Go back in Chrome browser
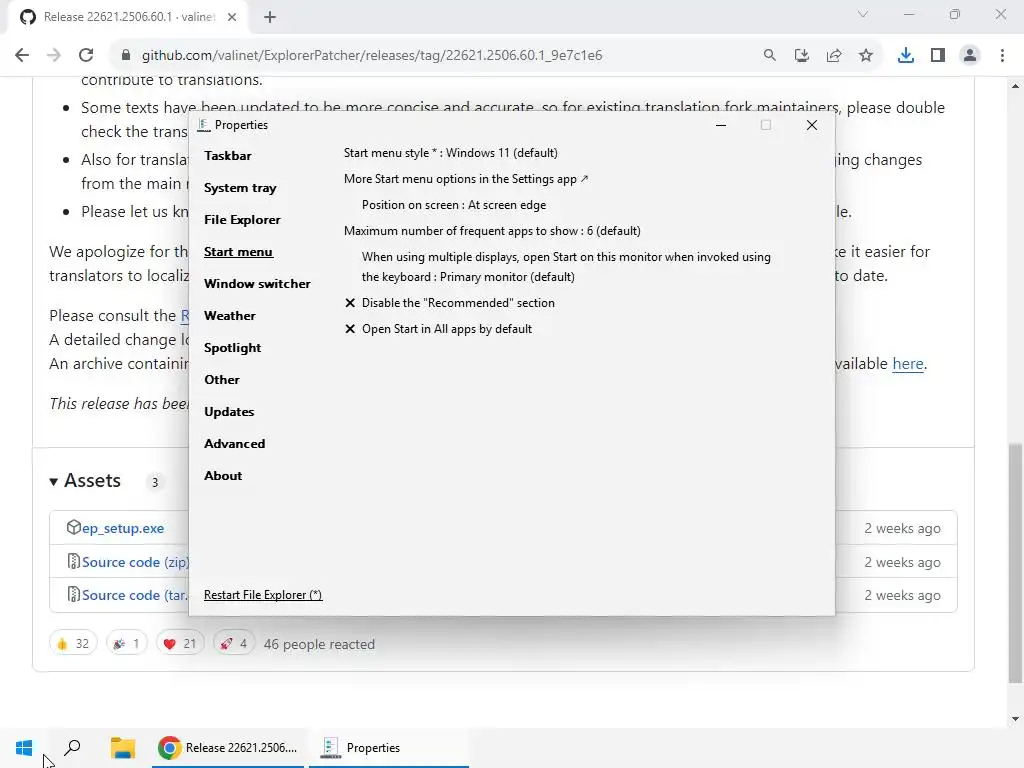The image size is (1024, 768). pyautogui.click(x=22, y=55)
